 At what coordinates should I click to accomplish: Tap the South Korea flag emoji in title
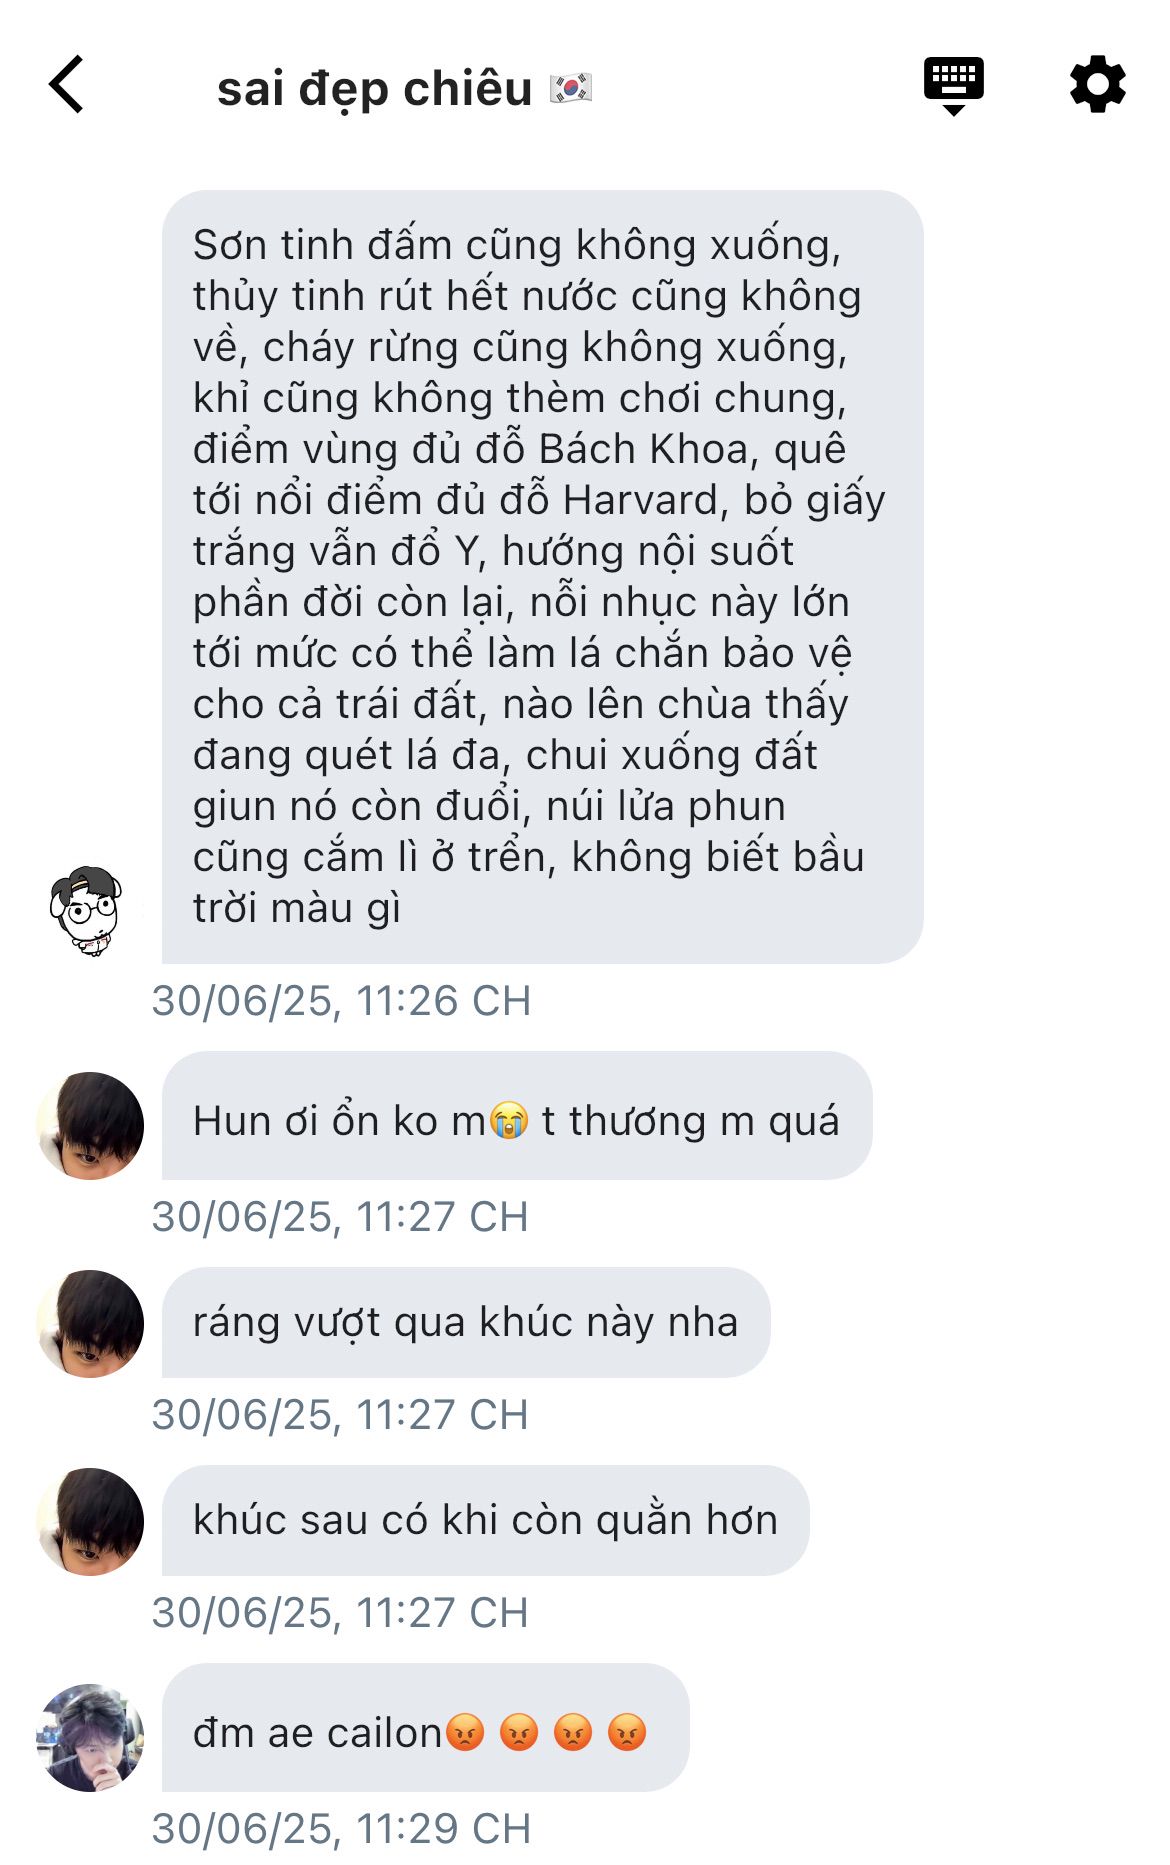(x=571, y=89)
